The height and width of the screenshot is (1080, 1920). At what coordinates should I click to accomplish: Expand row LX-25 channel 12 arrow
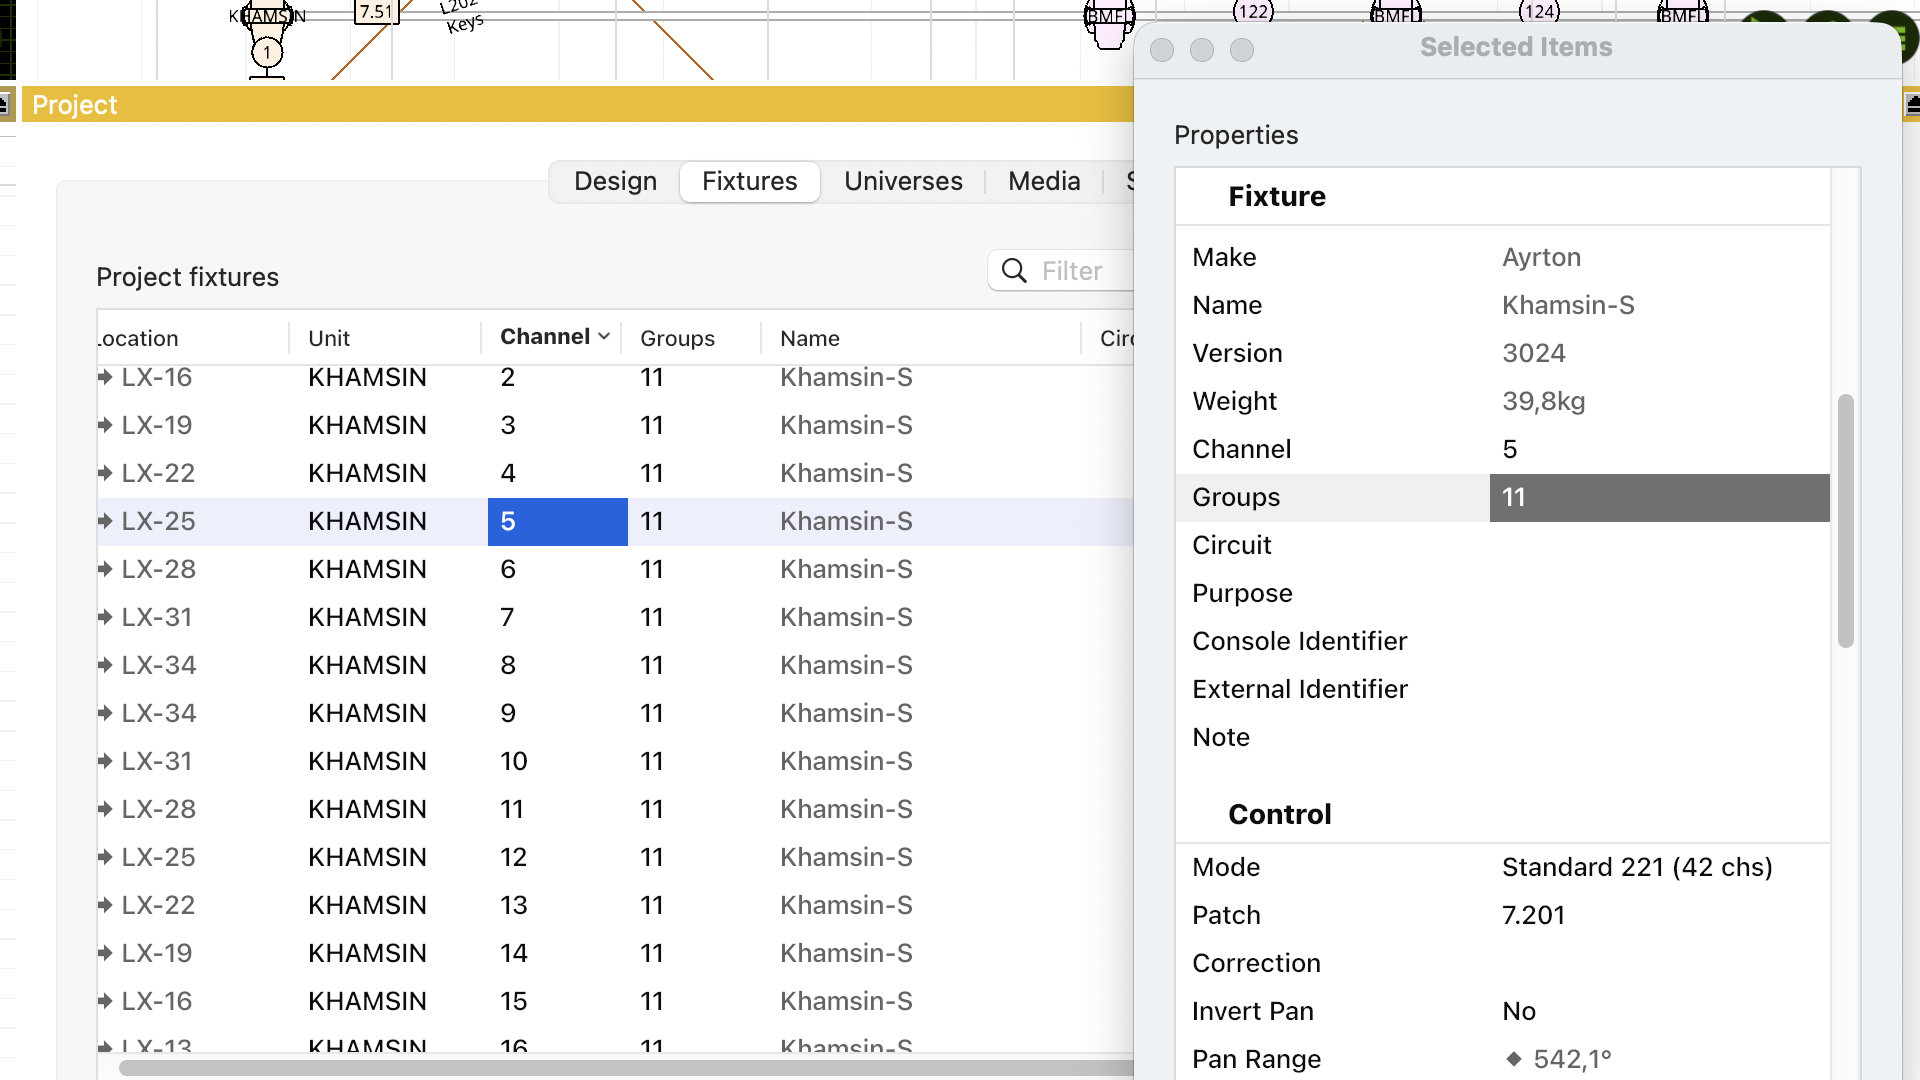tap(105, 857)
